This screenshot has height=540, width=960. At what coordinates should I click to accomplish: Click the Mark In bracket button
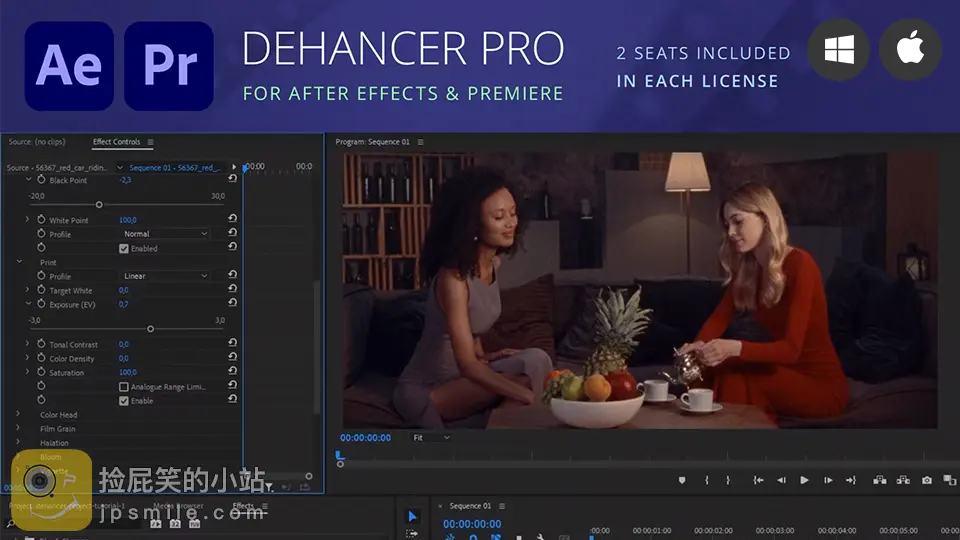coord(707,480)
